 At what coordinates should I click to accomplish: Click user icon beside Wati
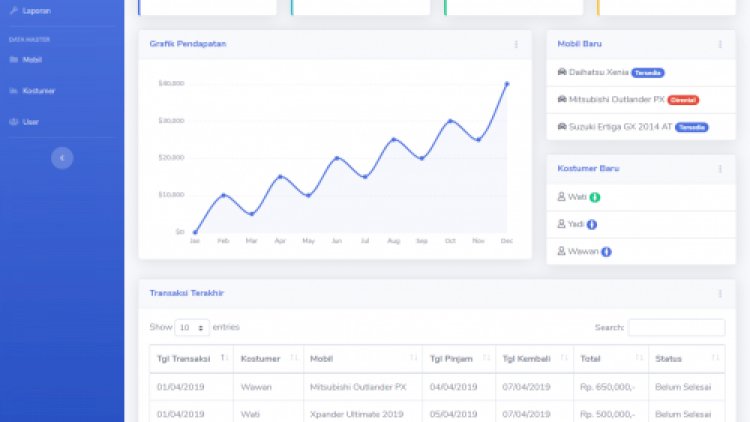pyautogui.click(x=562, y=197)
